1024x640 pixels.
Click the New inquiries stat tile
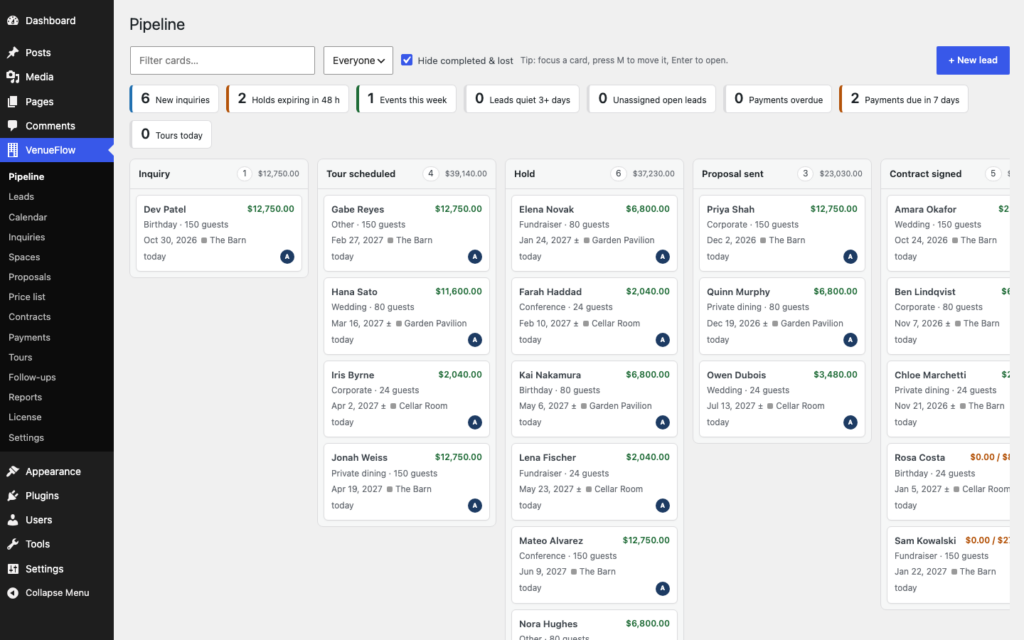[174, 99]
